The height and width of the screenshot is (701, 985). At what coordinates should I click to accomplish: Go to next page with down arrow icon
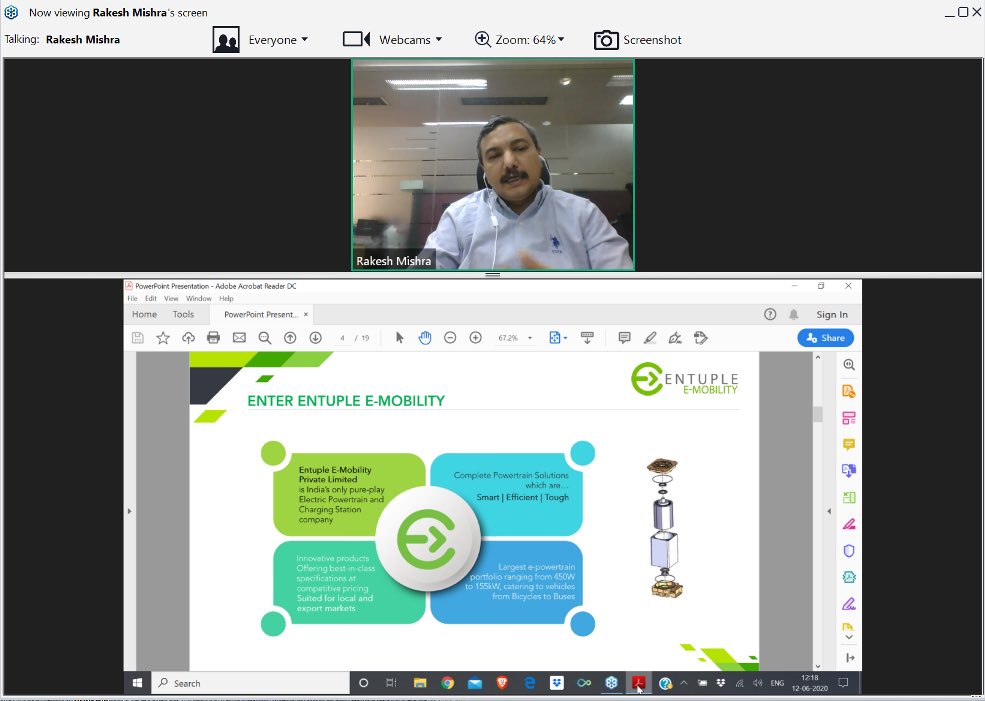click(x=315, y=338)
